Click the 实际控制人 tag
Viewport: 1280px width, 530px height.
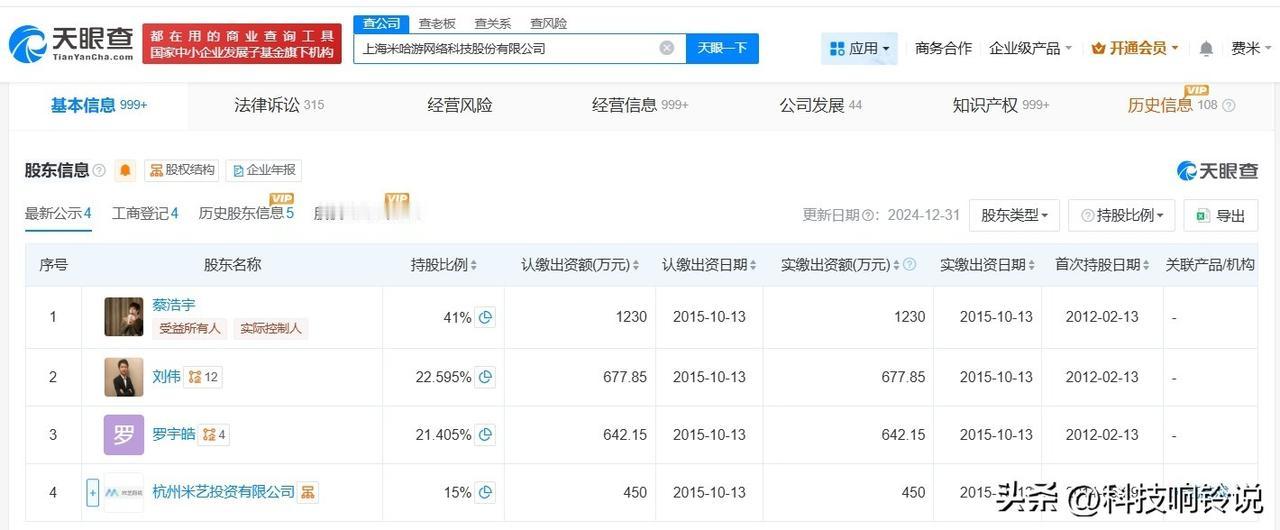click(x=271, y=328)
